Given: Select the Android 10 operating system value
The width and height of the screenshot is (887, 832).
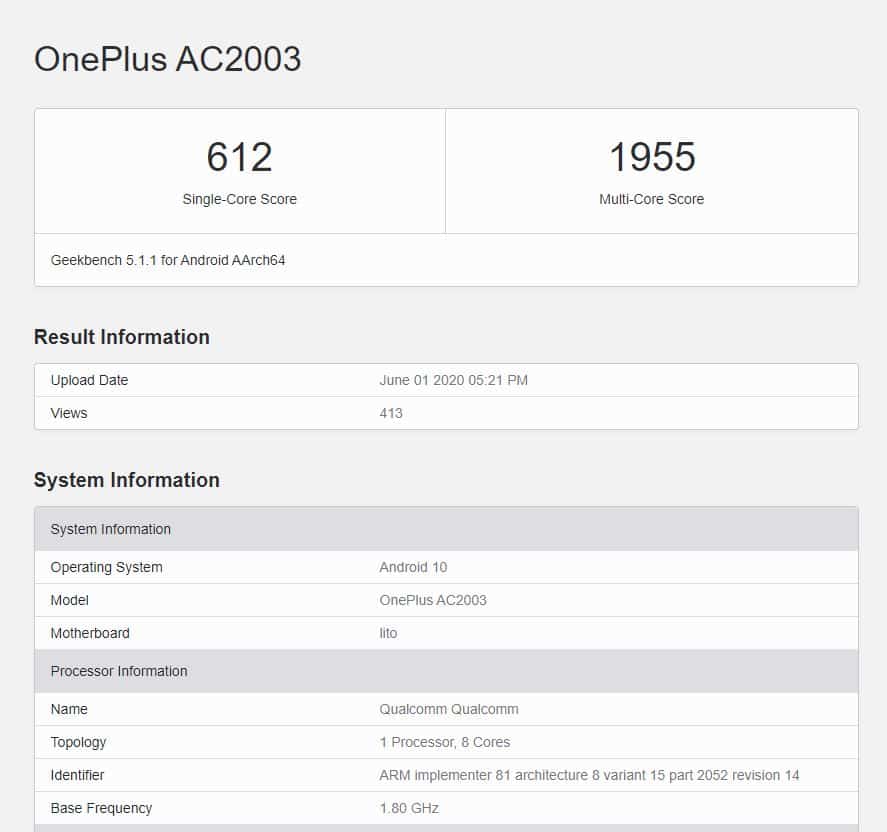Looking at the screenshot, I should 413,567.
